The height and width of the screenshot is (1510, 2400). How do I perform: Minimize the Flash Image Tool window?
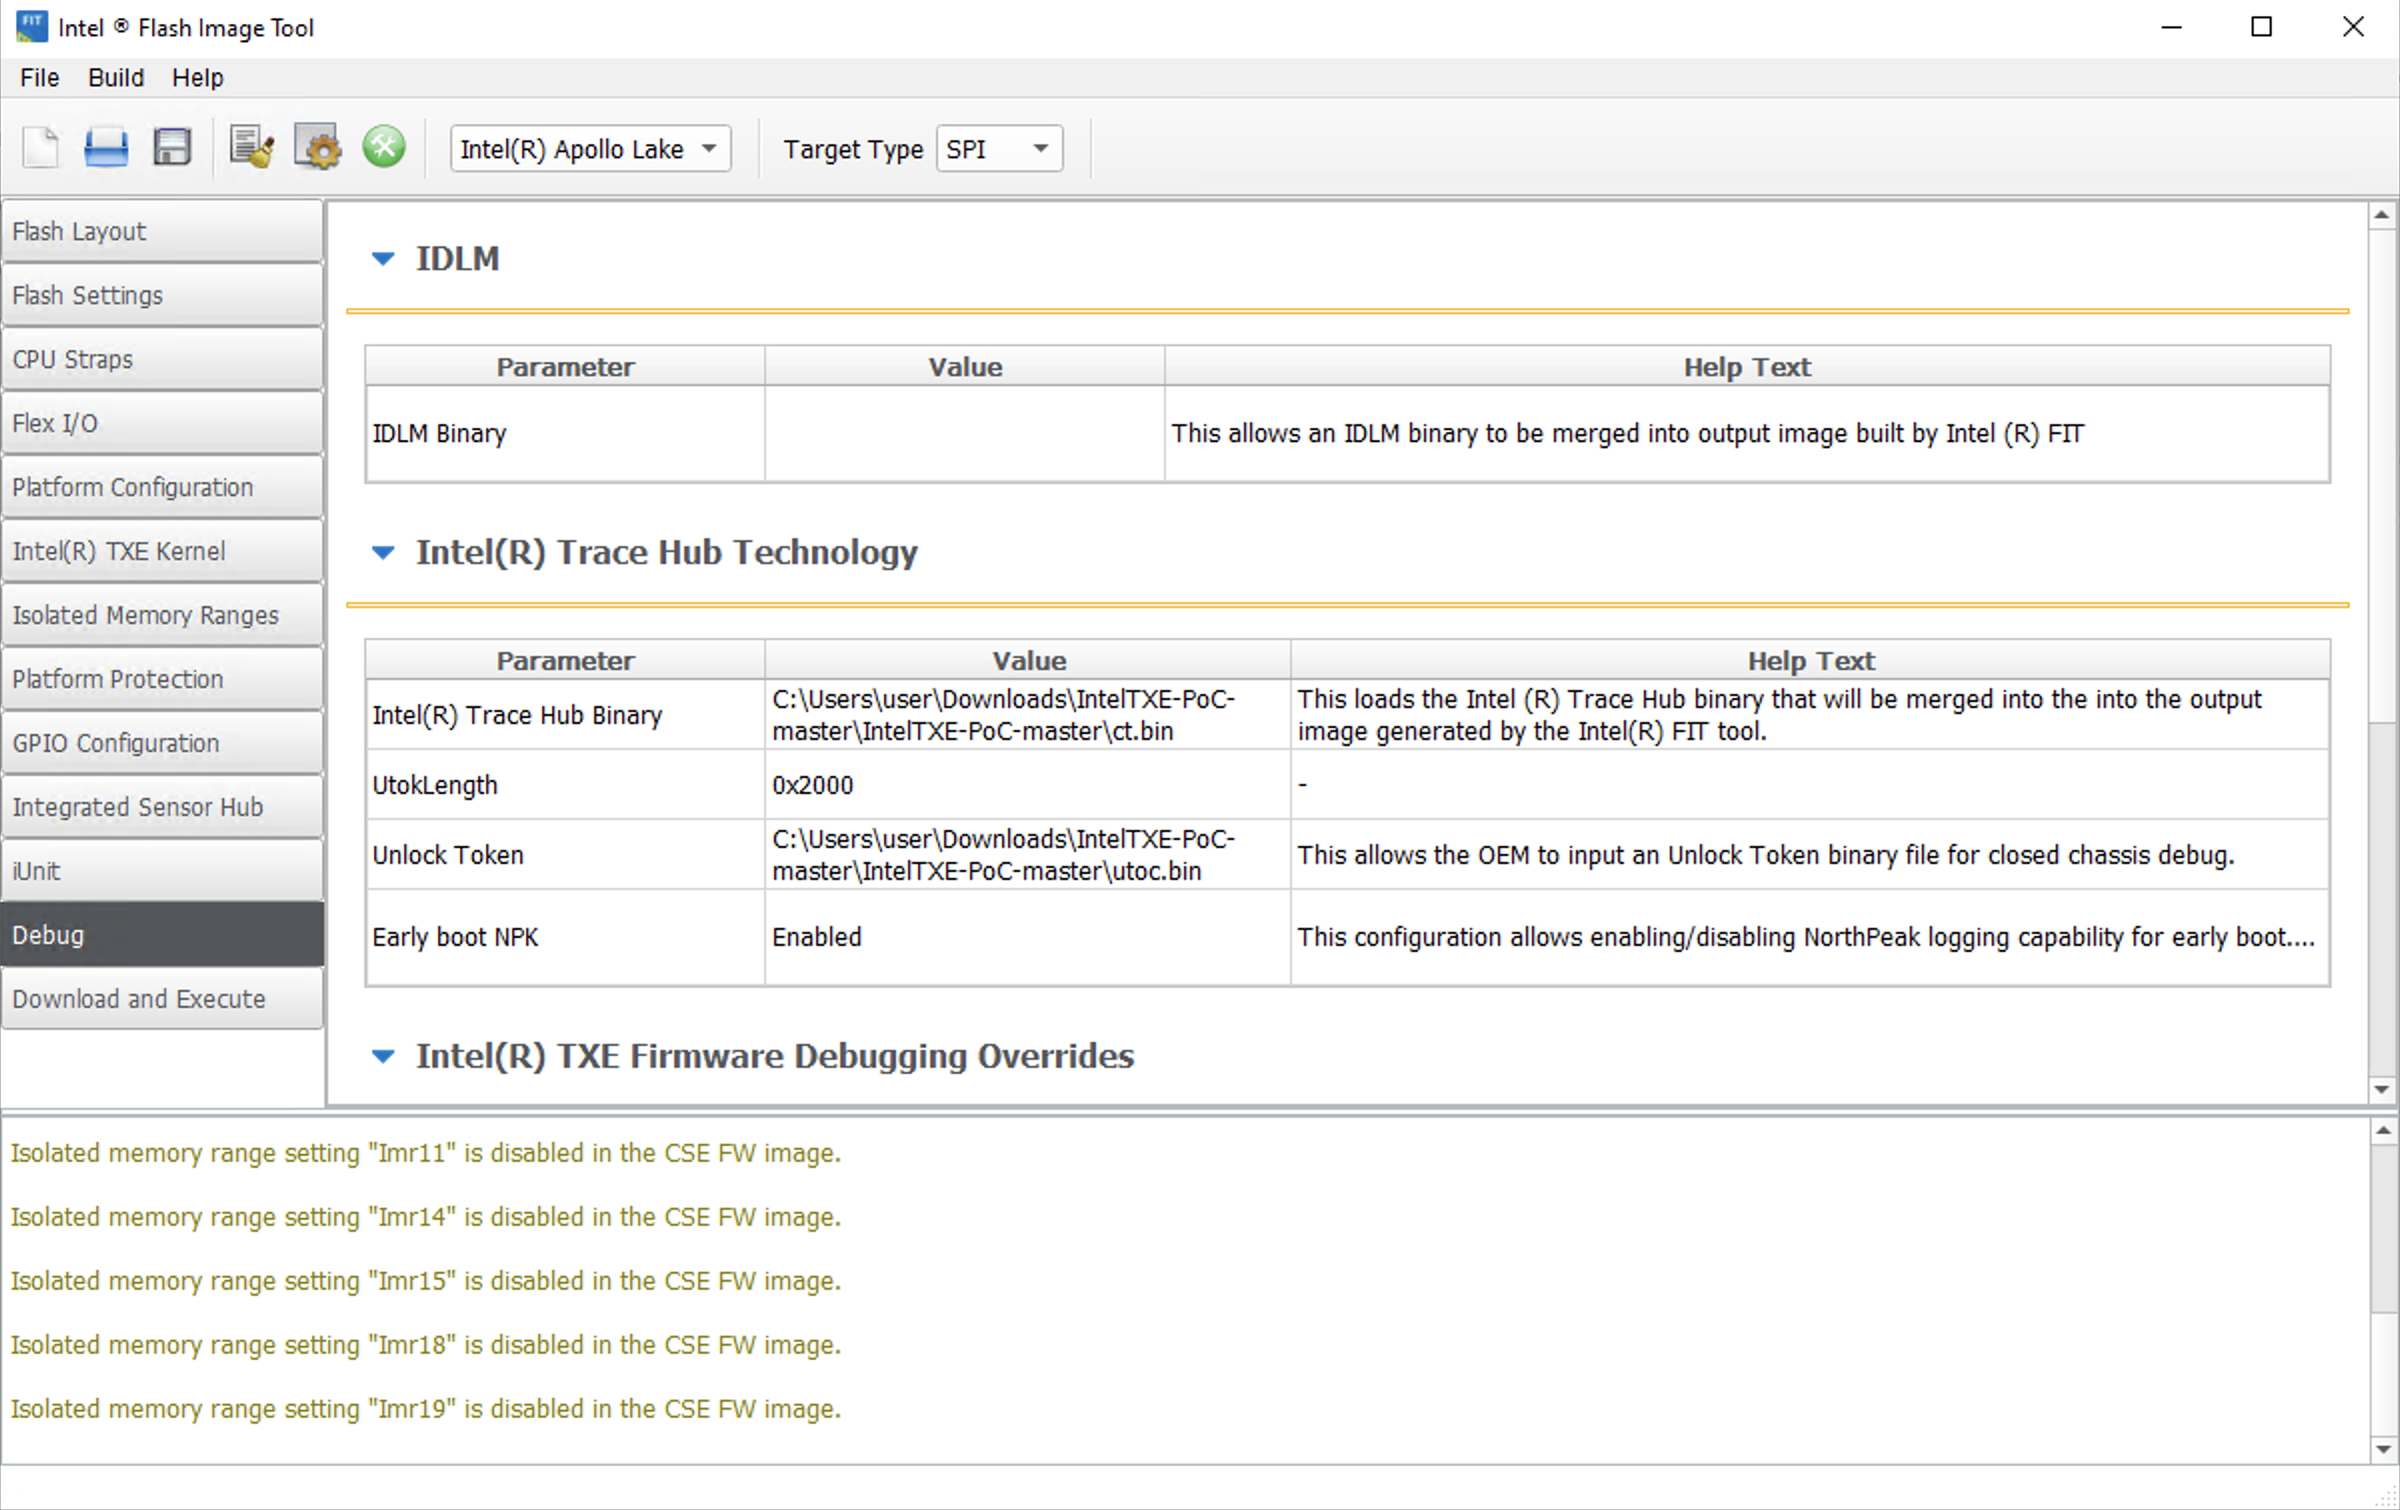point(2171,27)
